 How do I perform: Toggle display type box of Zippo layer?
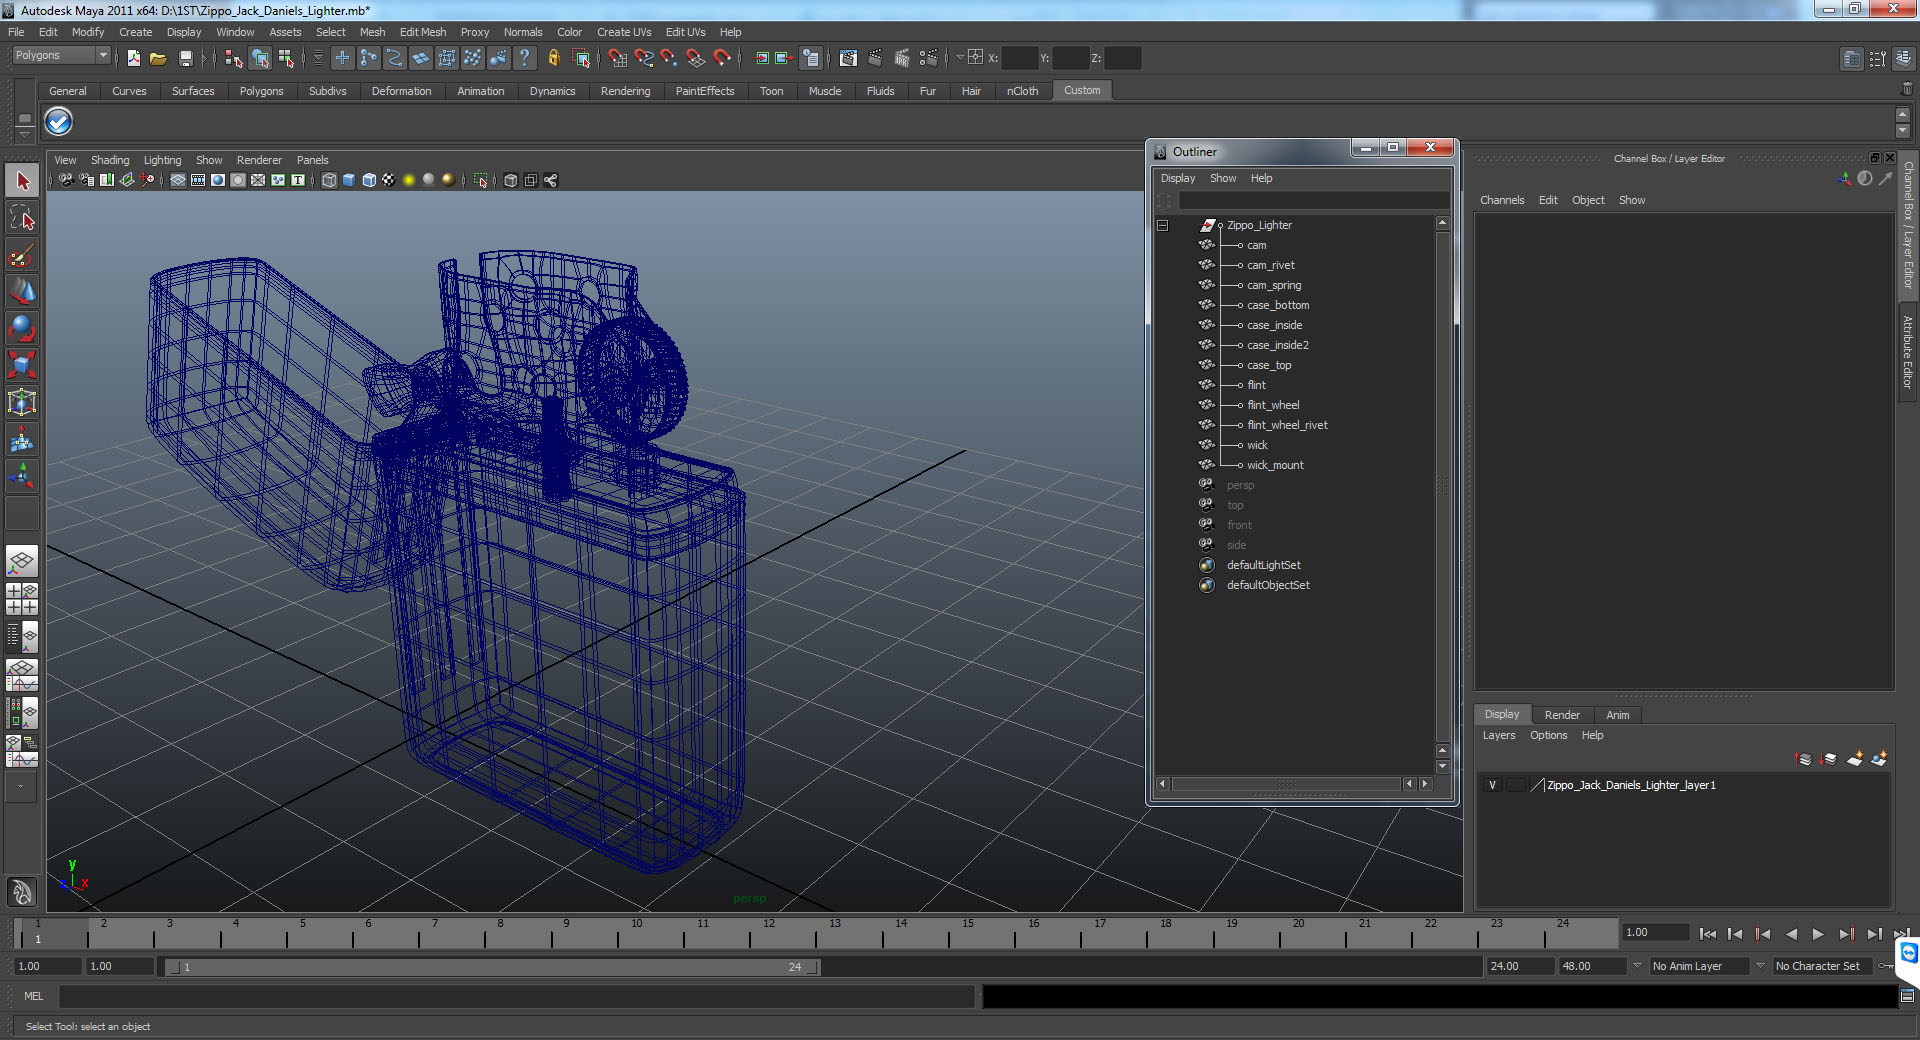point(1516,785)
